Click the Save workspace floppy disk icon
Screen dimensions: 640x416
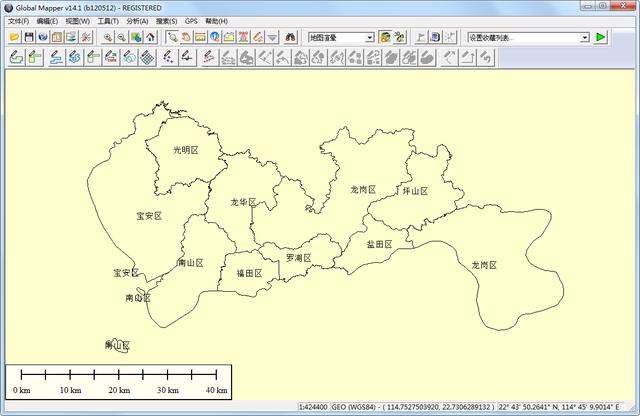pyautogui.click(x=29, y=37)
